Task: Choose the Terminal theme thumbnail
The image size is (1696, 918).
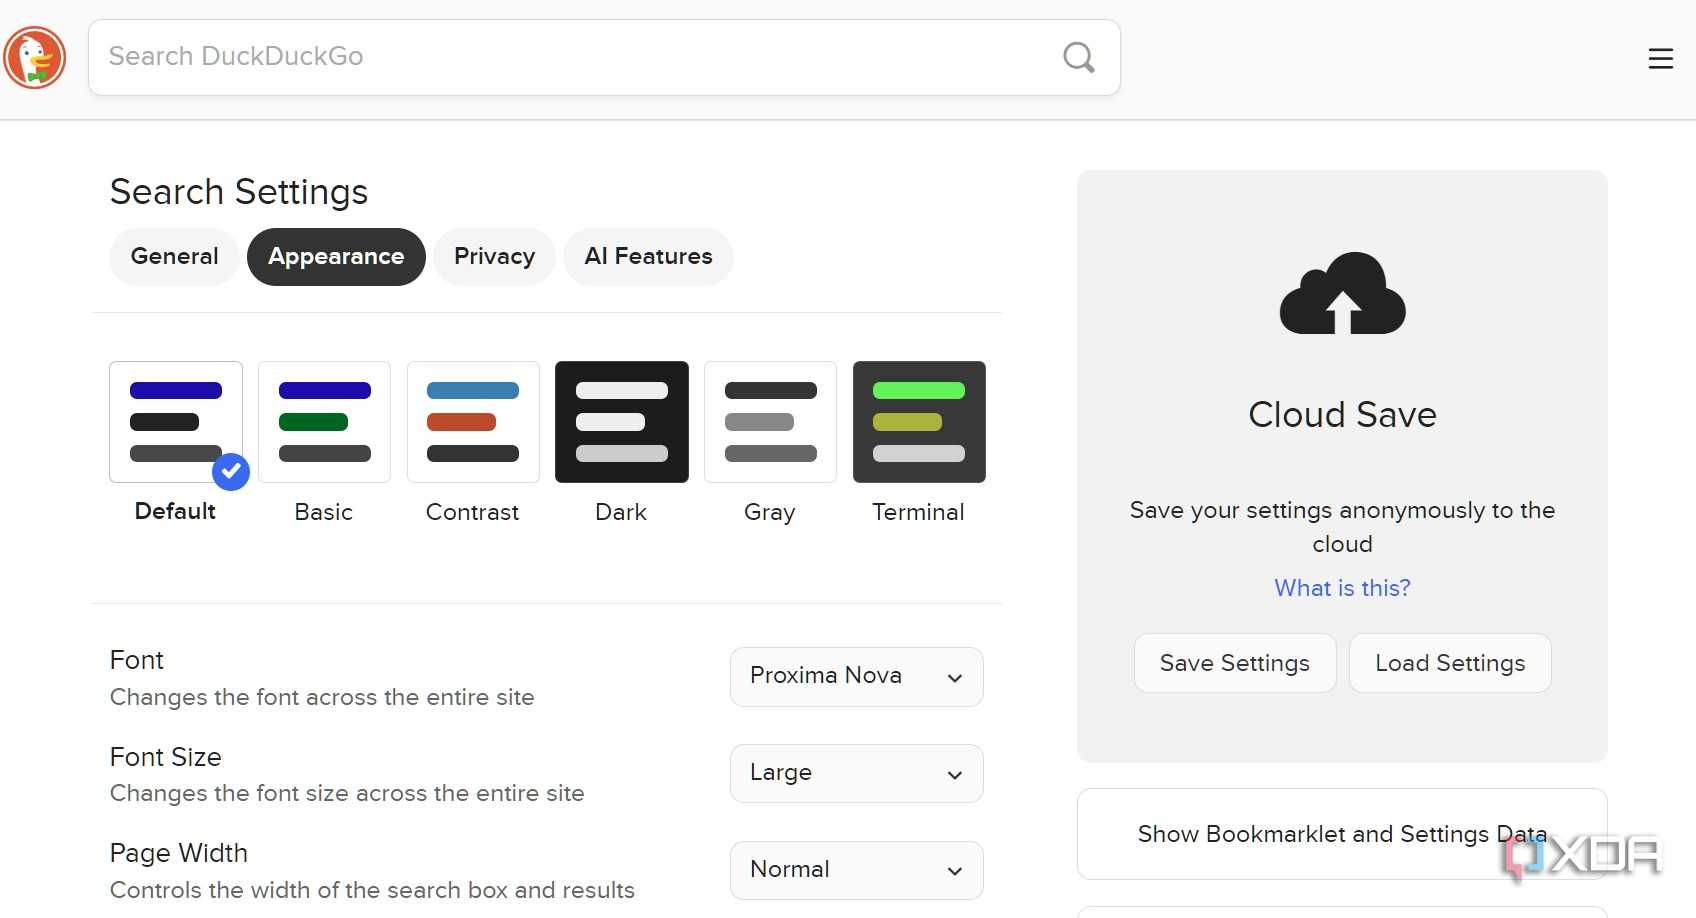Action: pos(919,422)
